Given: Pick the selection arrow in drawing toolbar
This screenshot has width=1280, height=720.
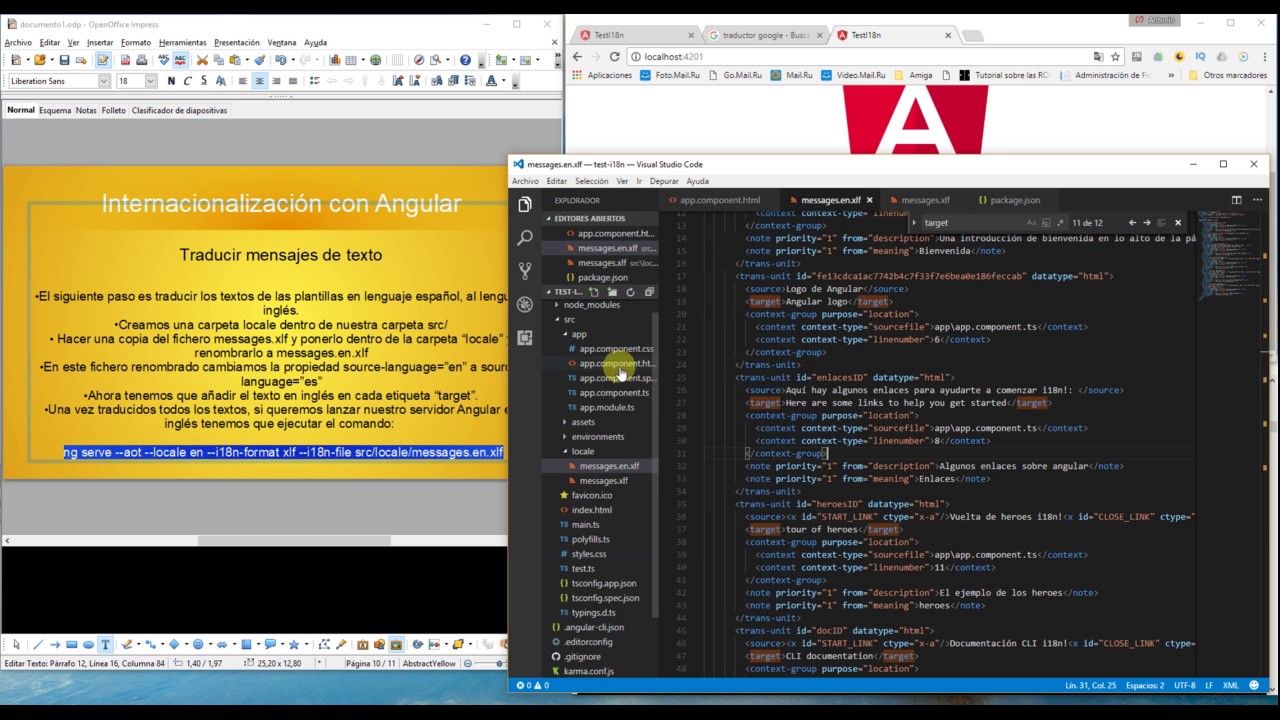Looking at the screenshot, I should point(16,645).
